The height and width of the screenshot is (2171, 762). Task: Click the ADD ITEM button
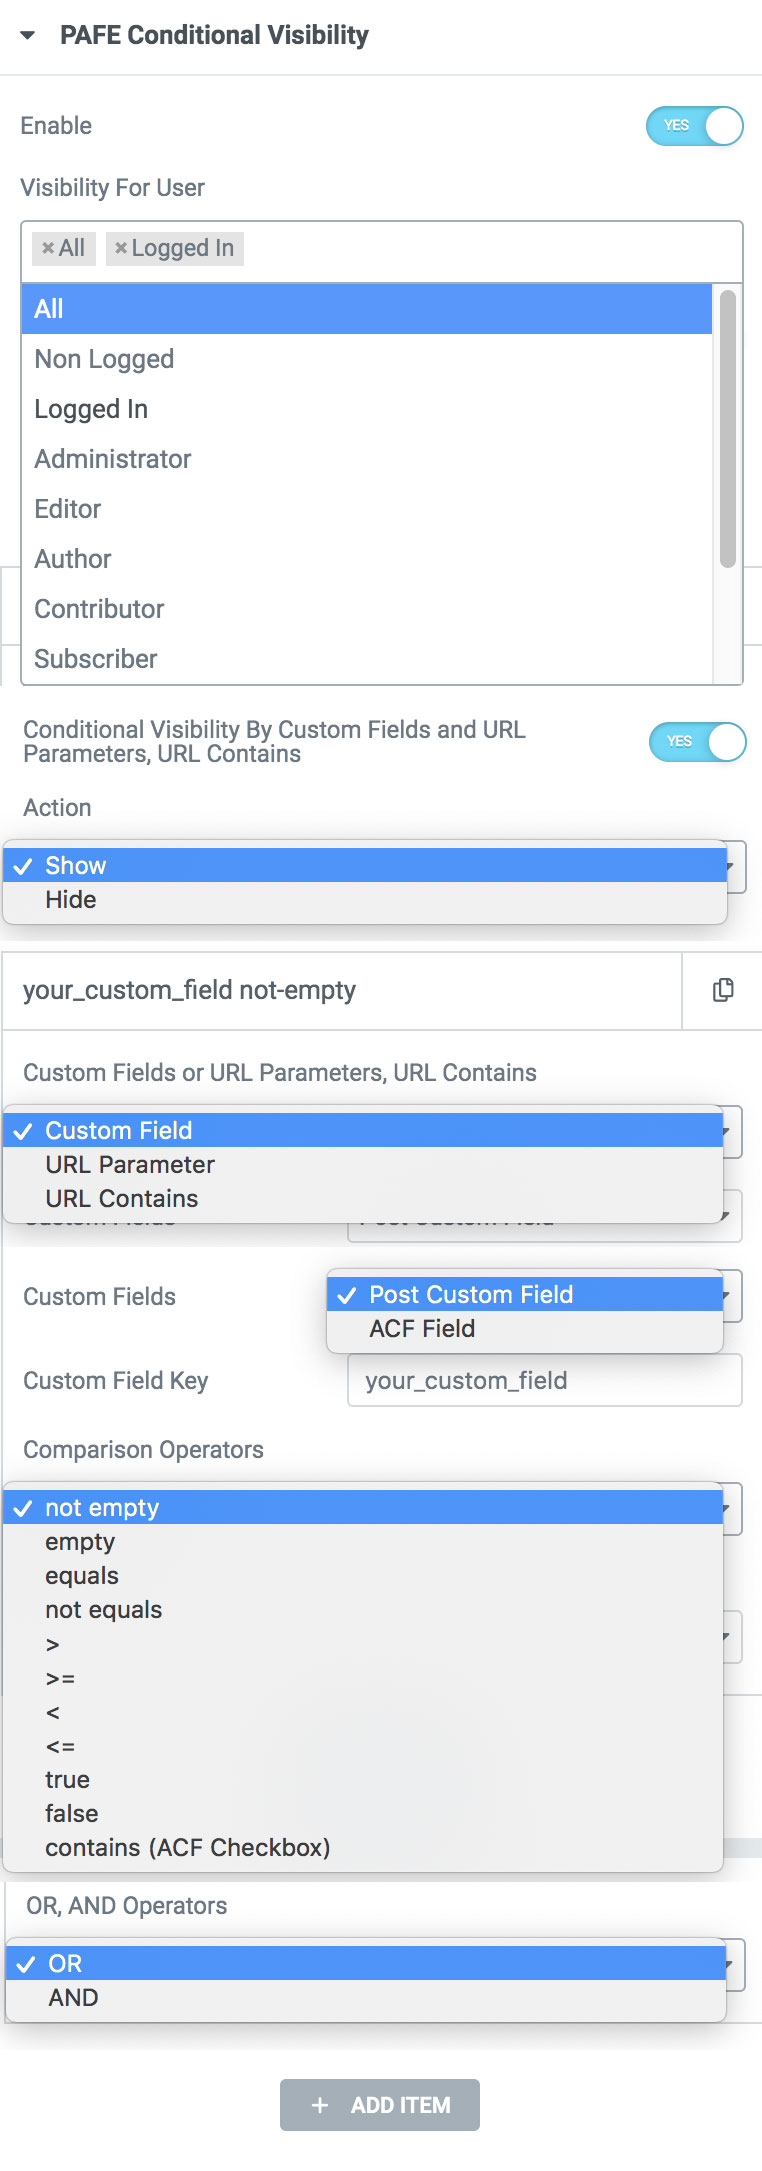380,2105
